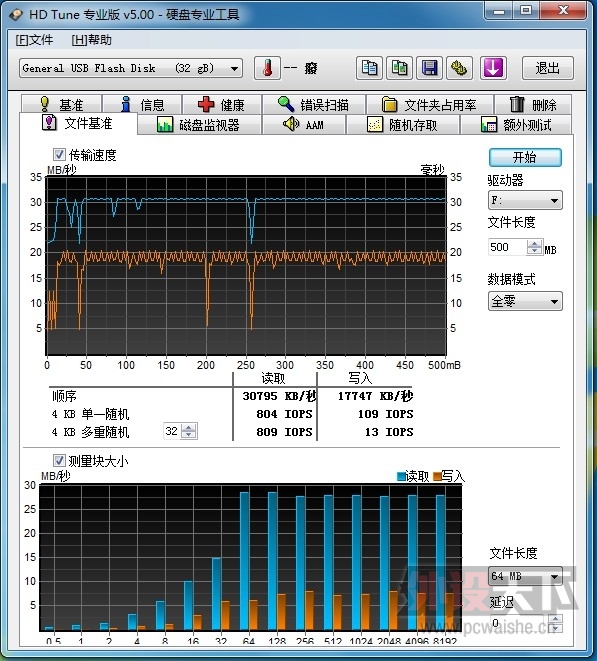Screen dimensions: 597x661
Task: Click the 开始 start button
Action: tap(525, 158)
